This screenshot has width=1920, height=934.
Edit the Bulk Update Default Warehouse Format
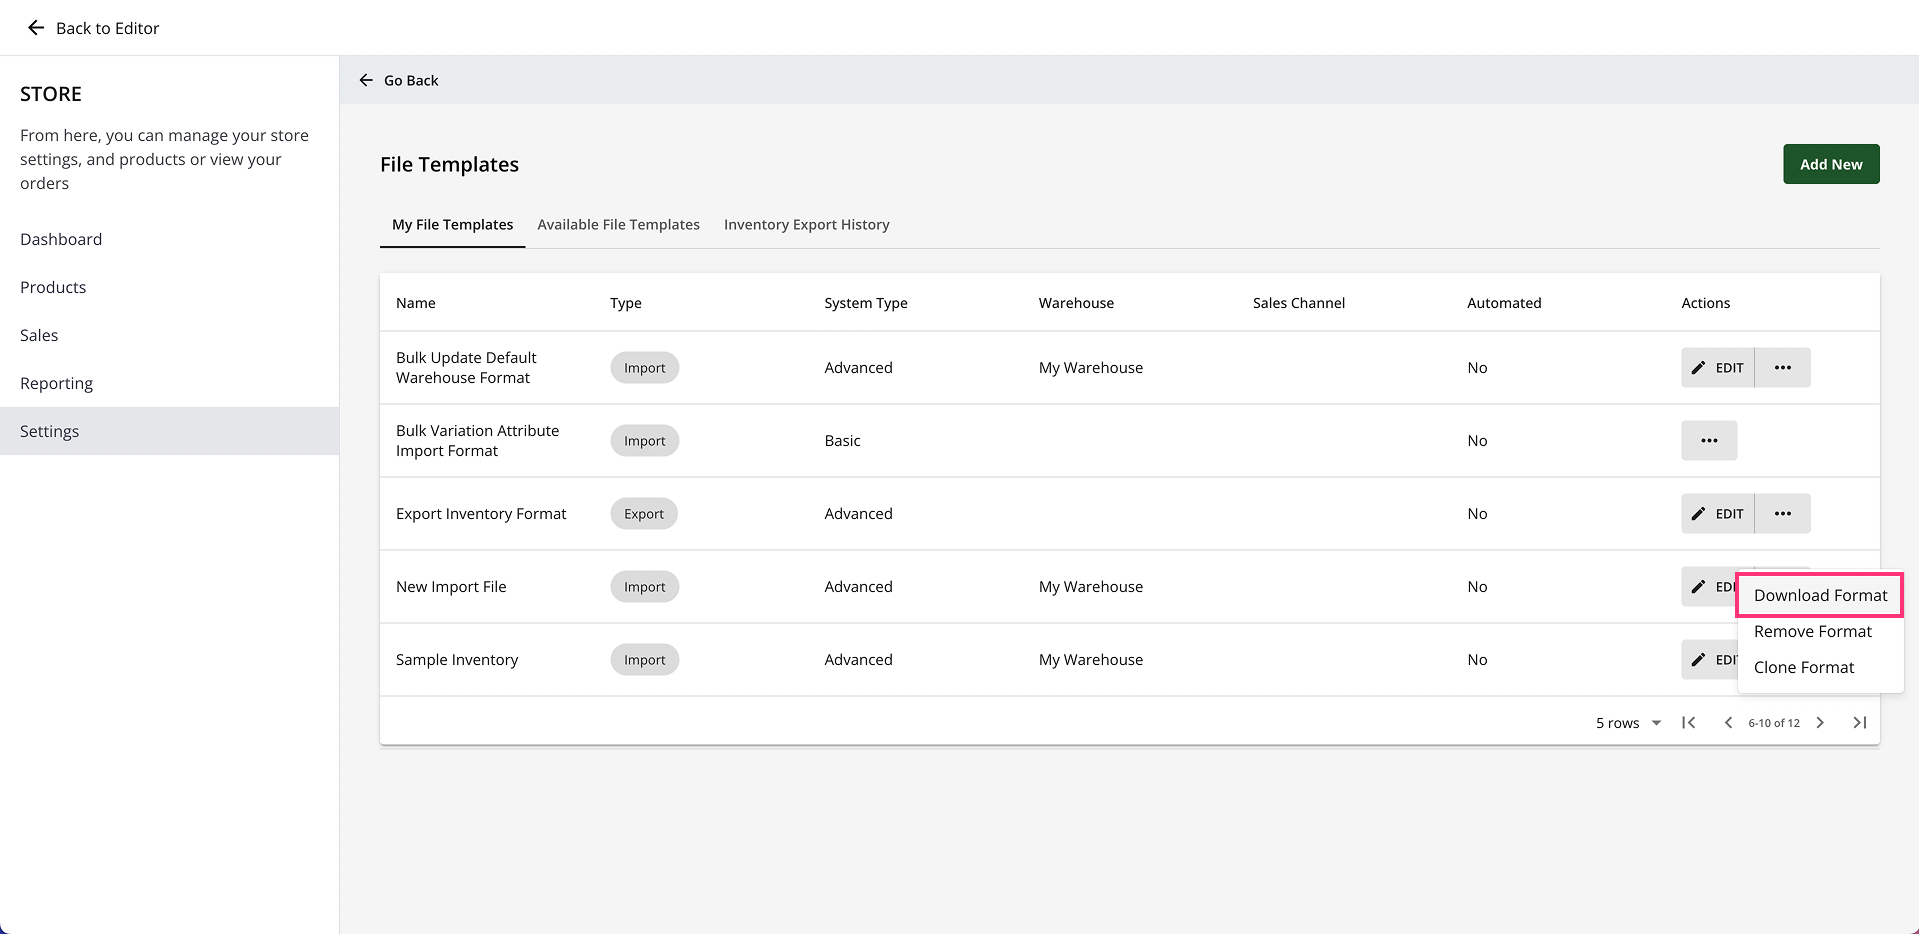[x=1718, y=368]
